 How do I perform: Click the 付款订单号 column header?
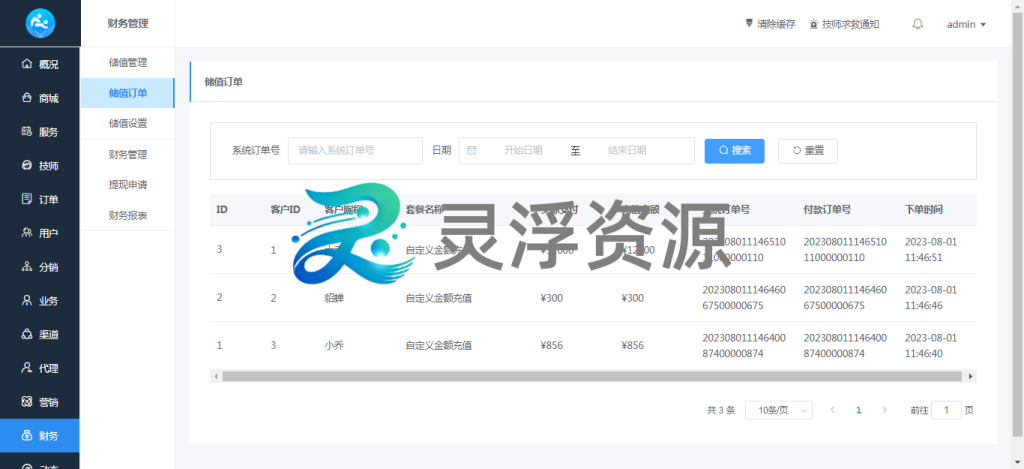tap(827, 210)
